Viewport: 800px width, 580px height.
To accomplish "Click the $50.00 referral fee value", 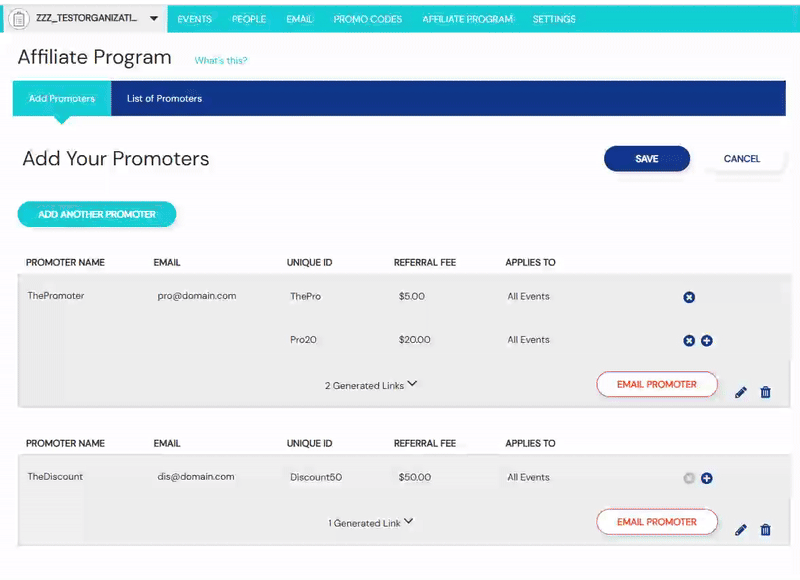I will click(415, 477).
